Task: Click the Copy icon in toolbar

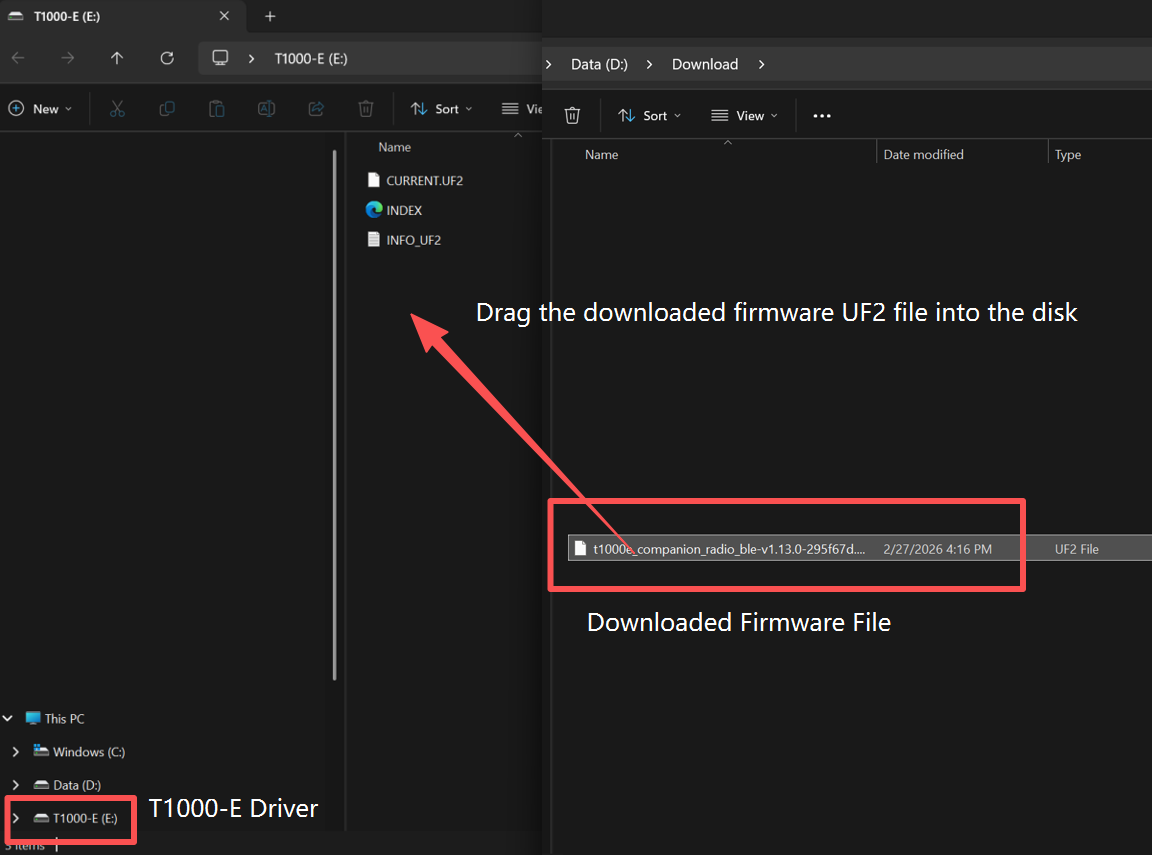Action: (x=167, y=109)
